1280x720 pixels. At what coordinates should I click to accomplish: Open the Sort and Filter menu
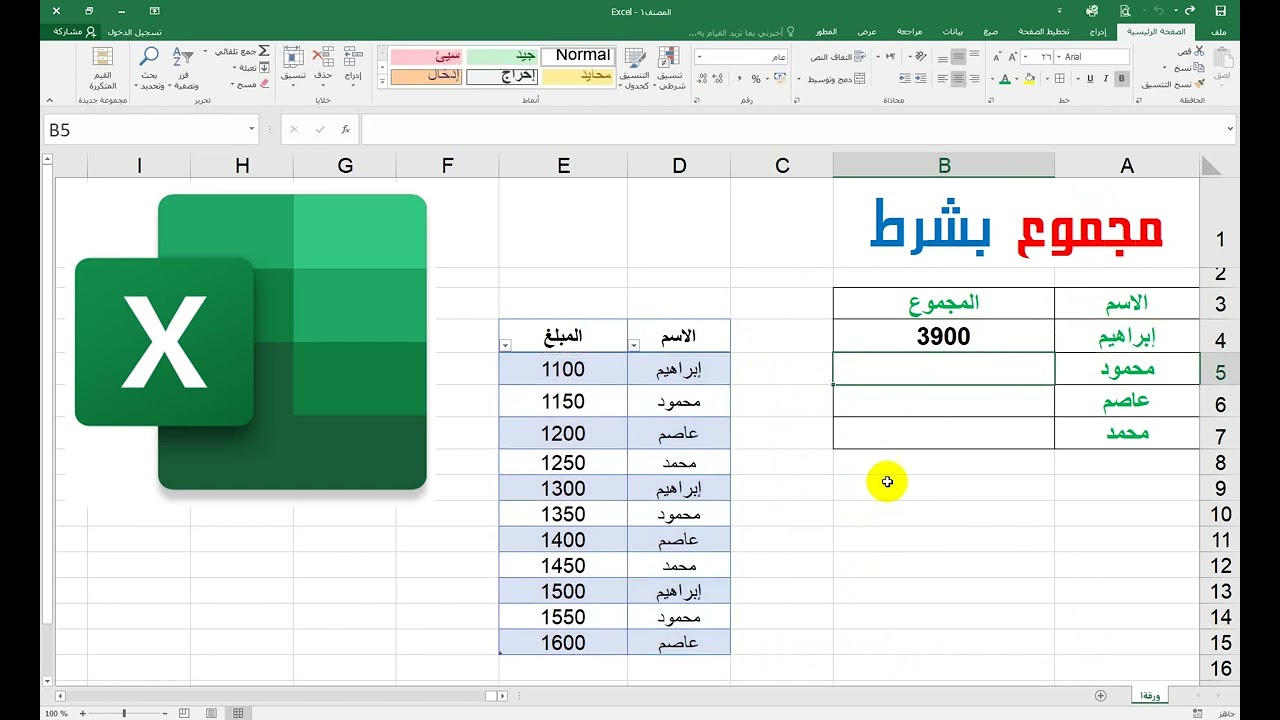183,67
